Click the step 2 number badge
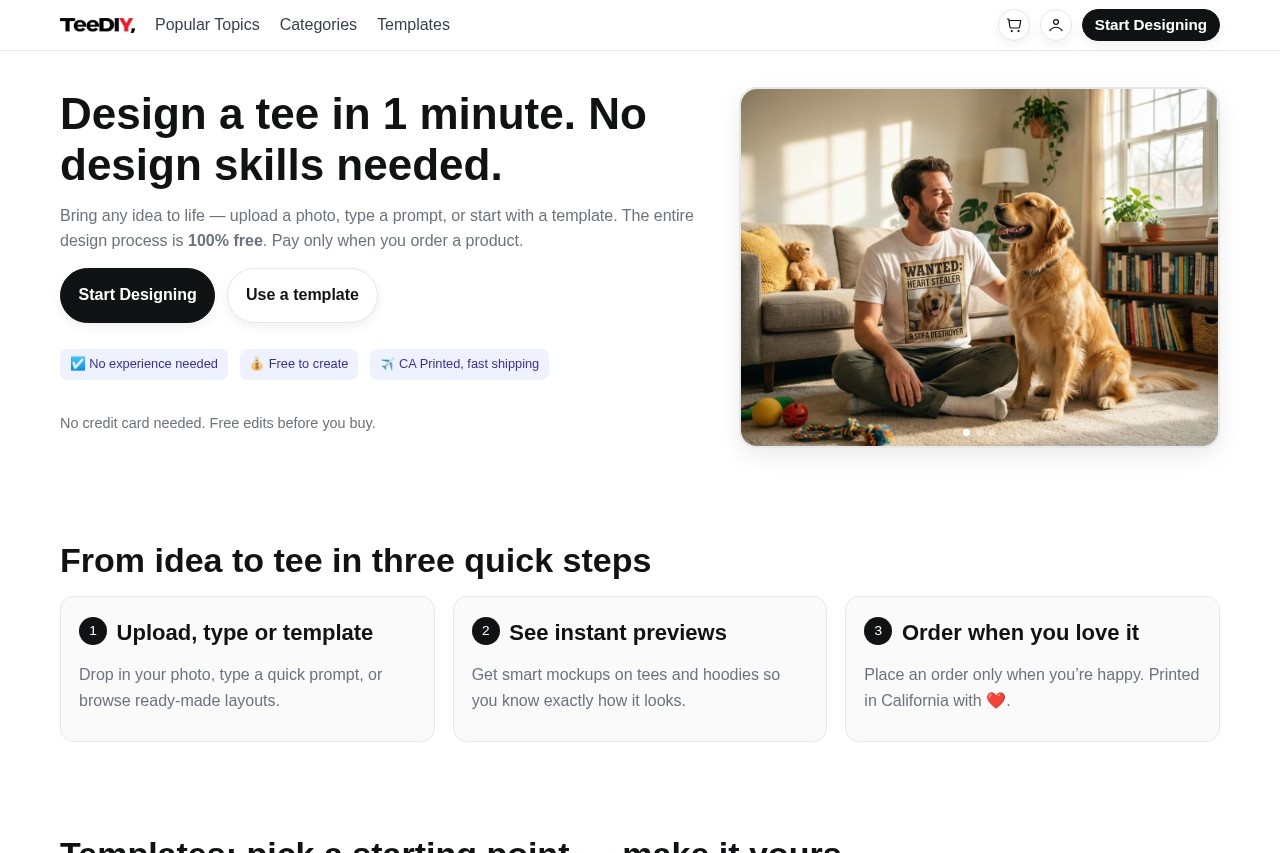This screenshot has height=853, width=1280. click(x=486, y=631)
